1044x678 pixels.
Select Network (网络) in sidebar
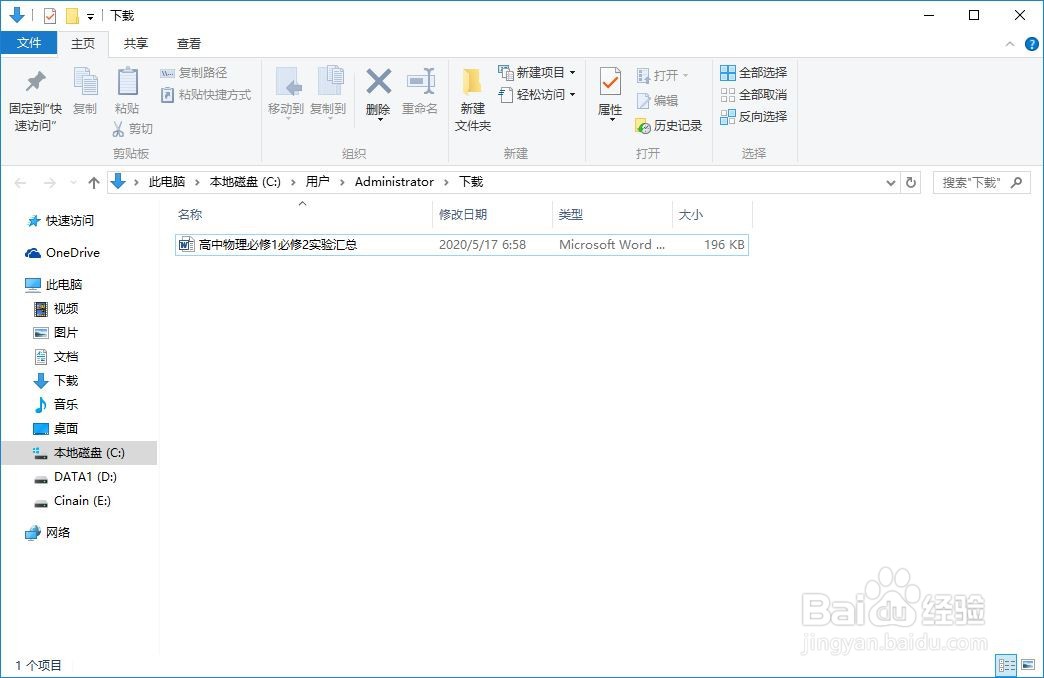48,532
